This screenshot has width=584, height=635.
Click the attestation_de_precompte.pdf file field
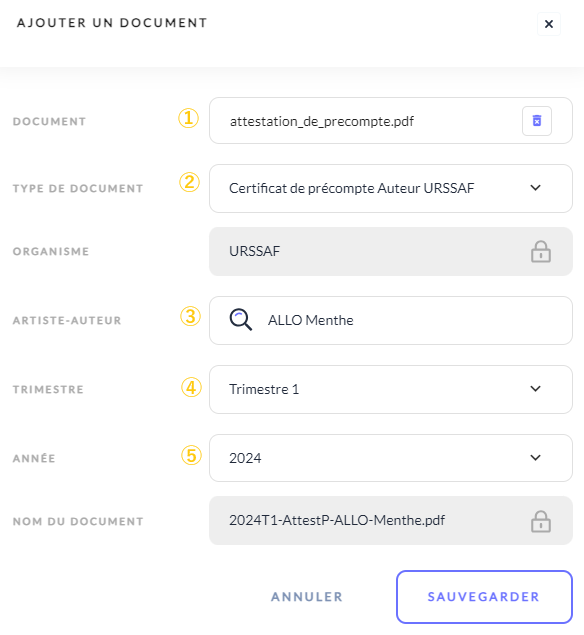(391, 121)
